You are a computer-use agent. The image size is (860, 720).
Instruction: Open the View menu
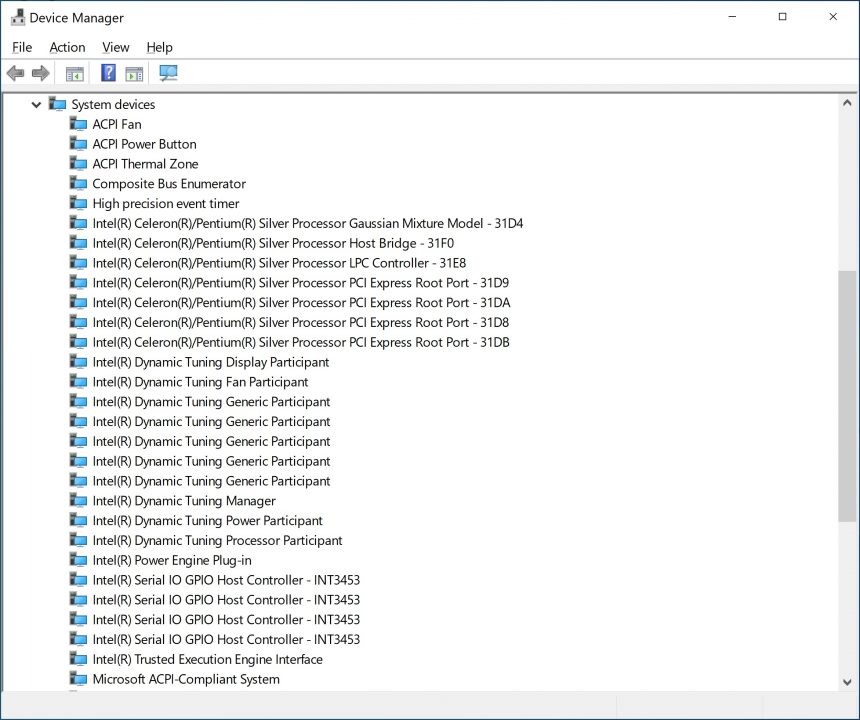116,47
